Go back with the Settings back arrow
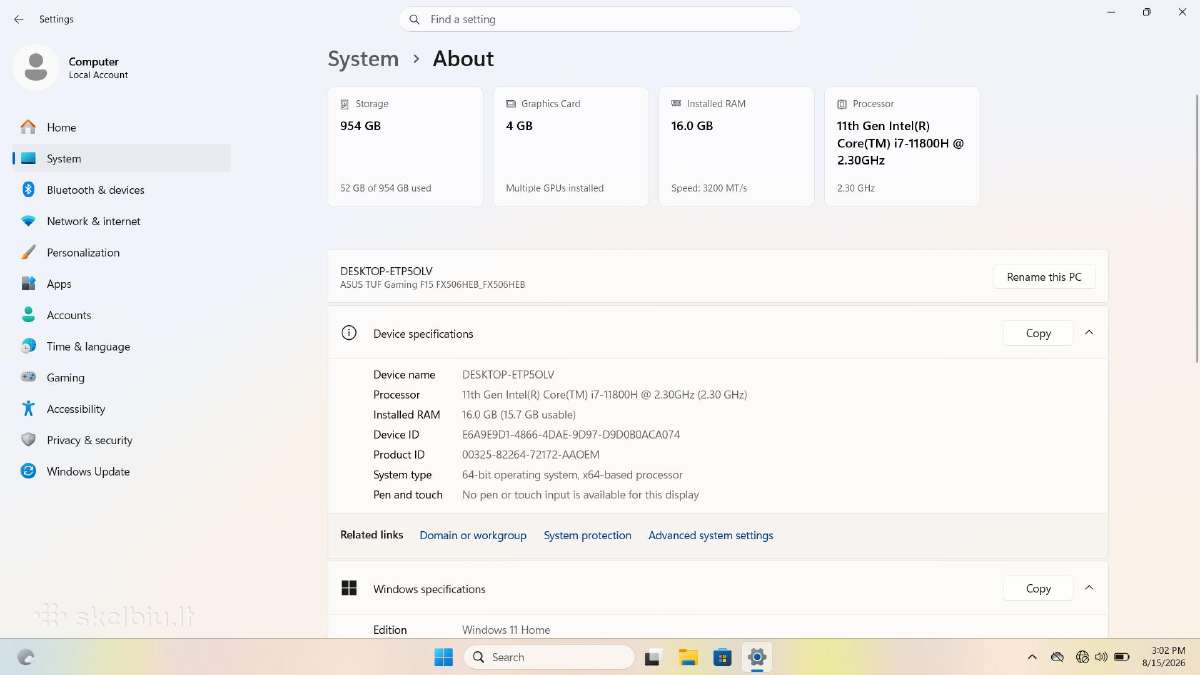 18,19
